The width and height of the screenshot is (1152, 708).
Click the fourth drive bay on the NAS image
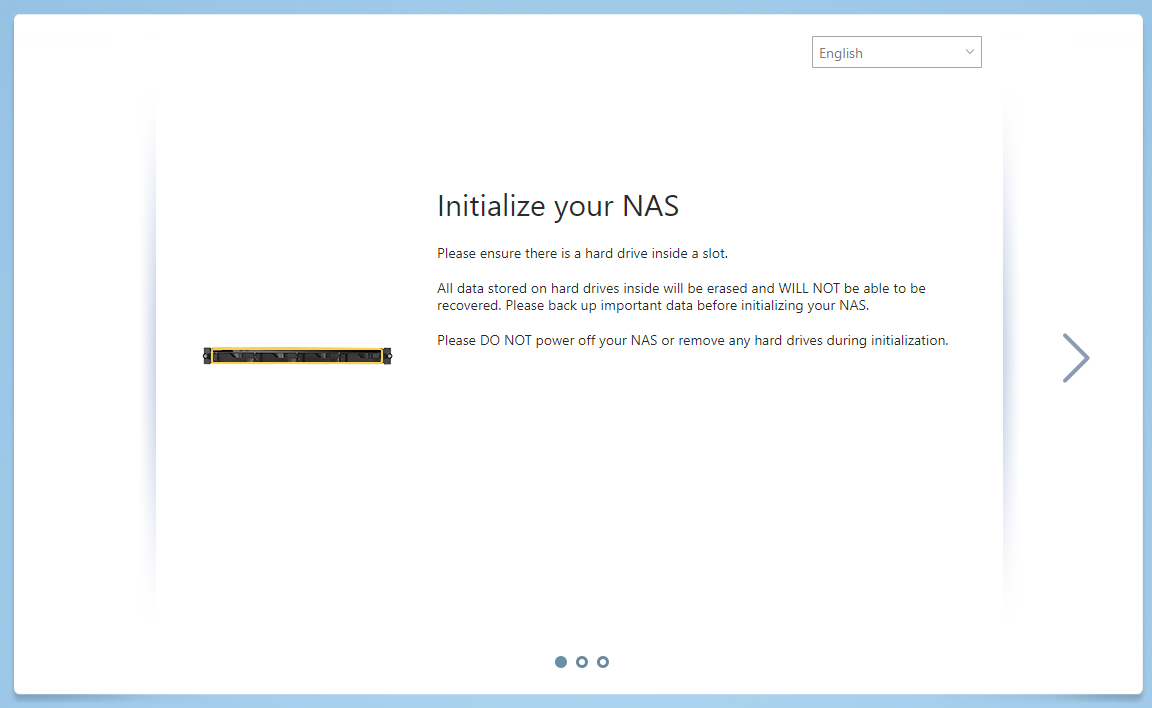[360, 356]
